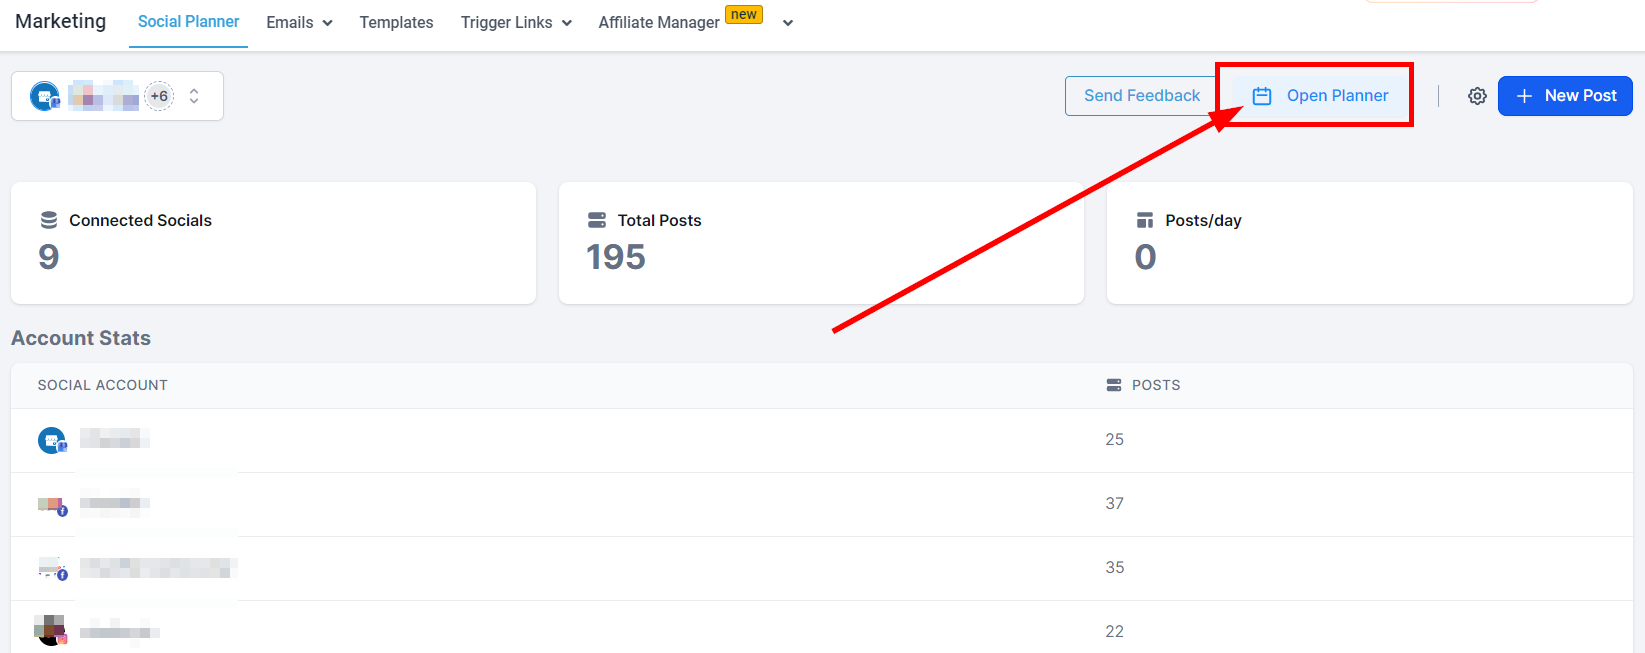Open the Templates tab

[x=396, y=22]
